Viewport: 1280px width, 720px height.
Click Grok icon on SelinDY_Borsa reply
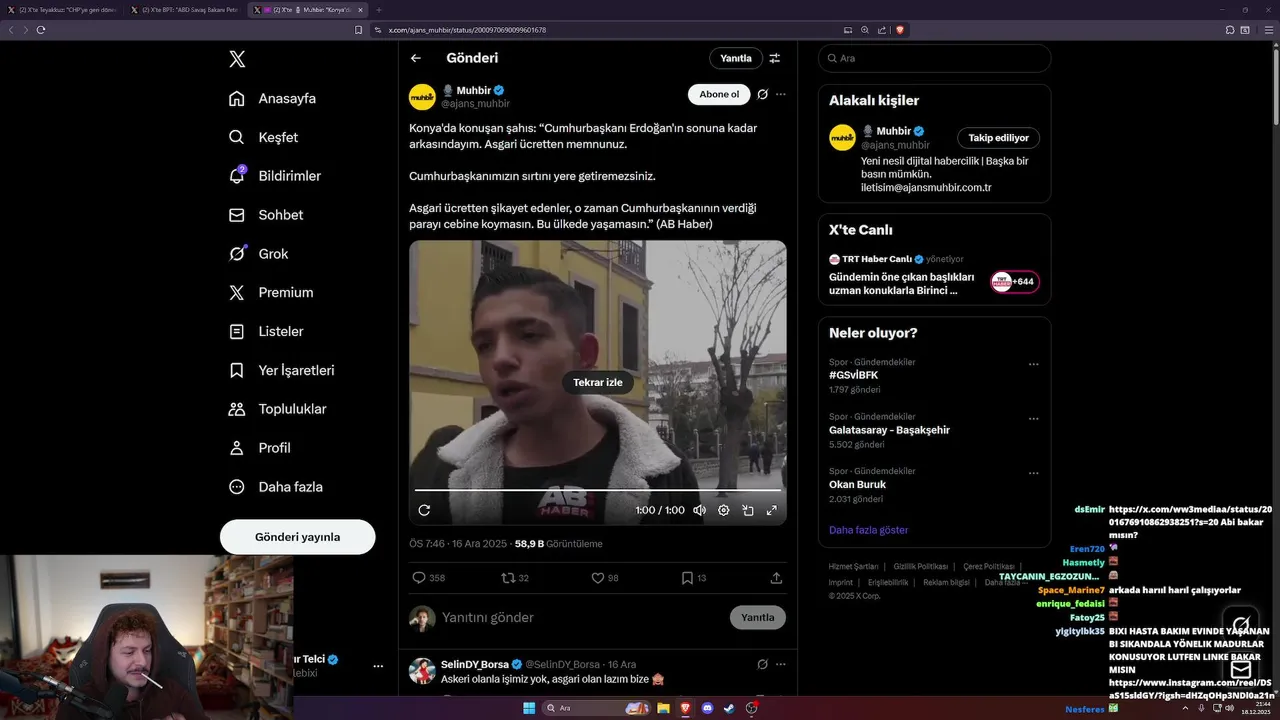(x=762, y=664)
